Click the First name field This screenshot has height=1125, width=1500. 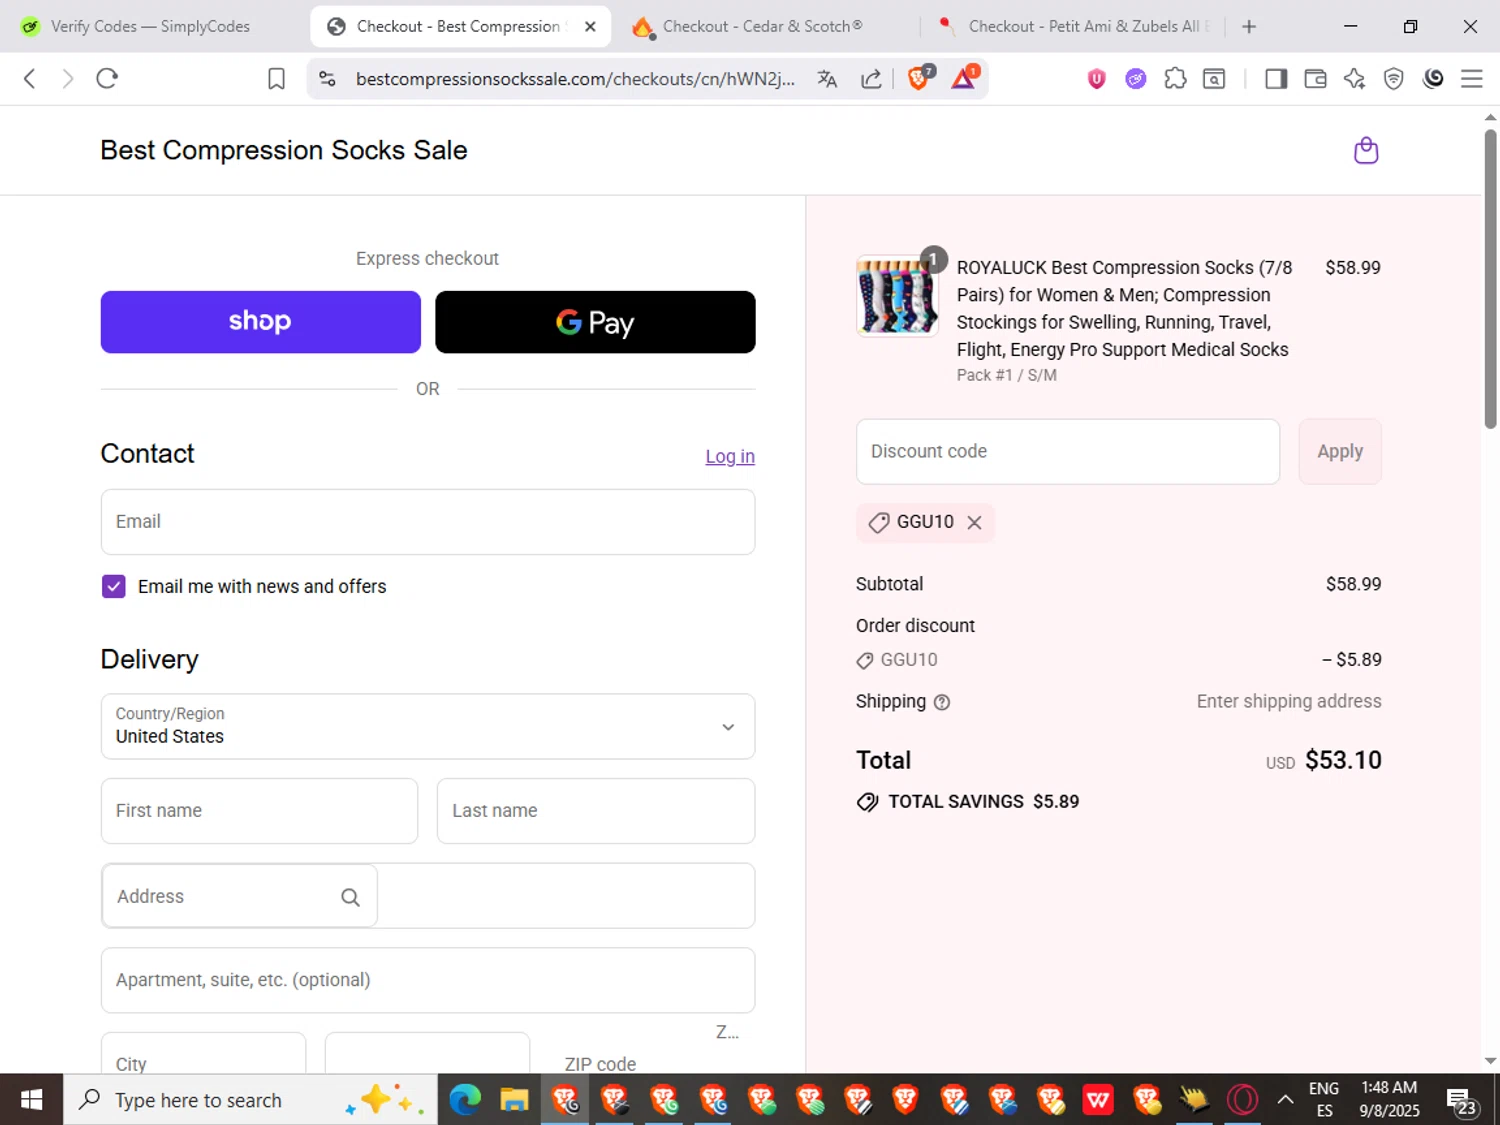tap(259, 811)
